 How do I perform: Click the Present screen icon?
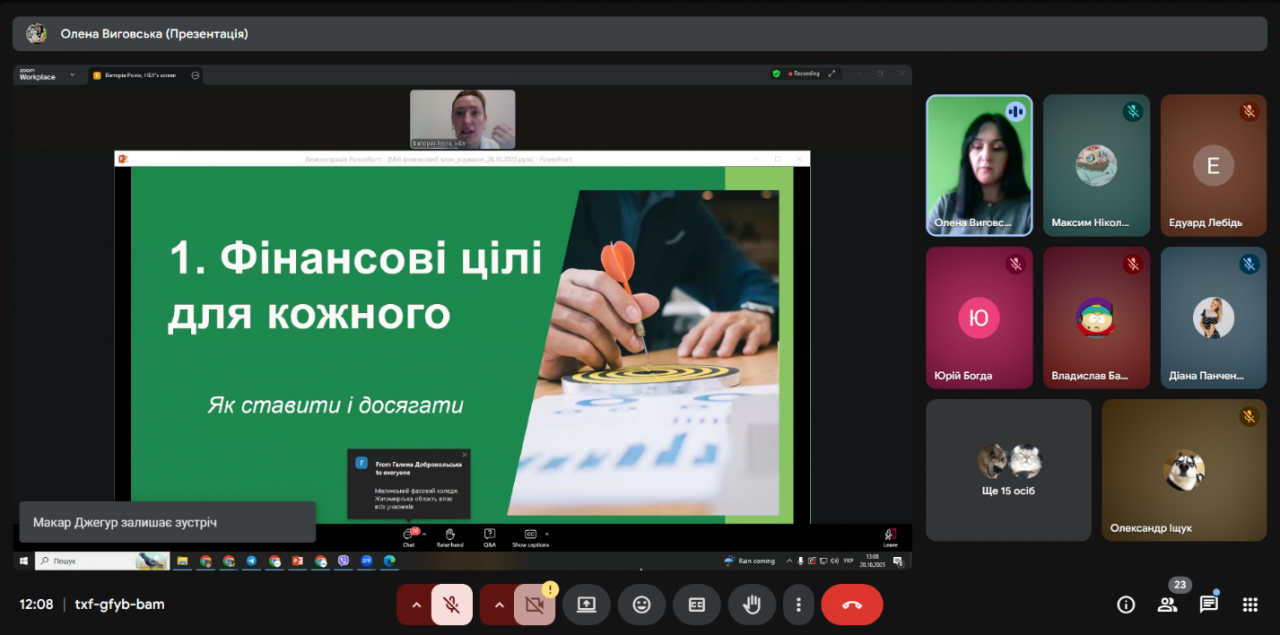pos(586,604)
